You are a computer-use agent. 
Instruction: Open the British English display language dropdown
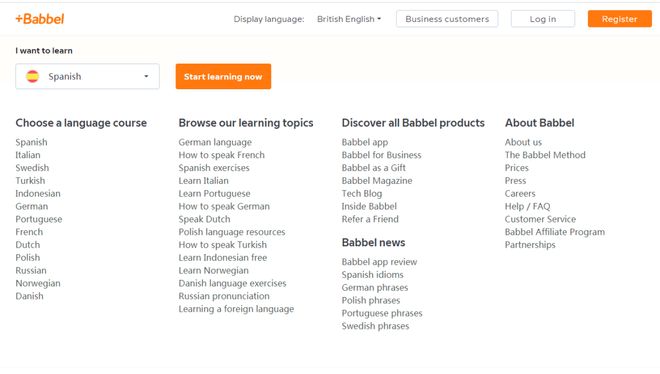349,19
